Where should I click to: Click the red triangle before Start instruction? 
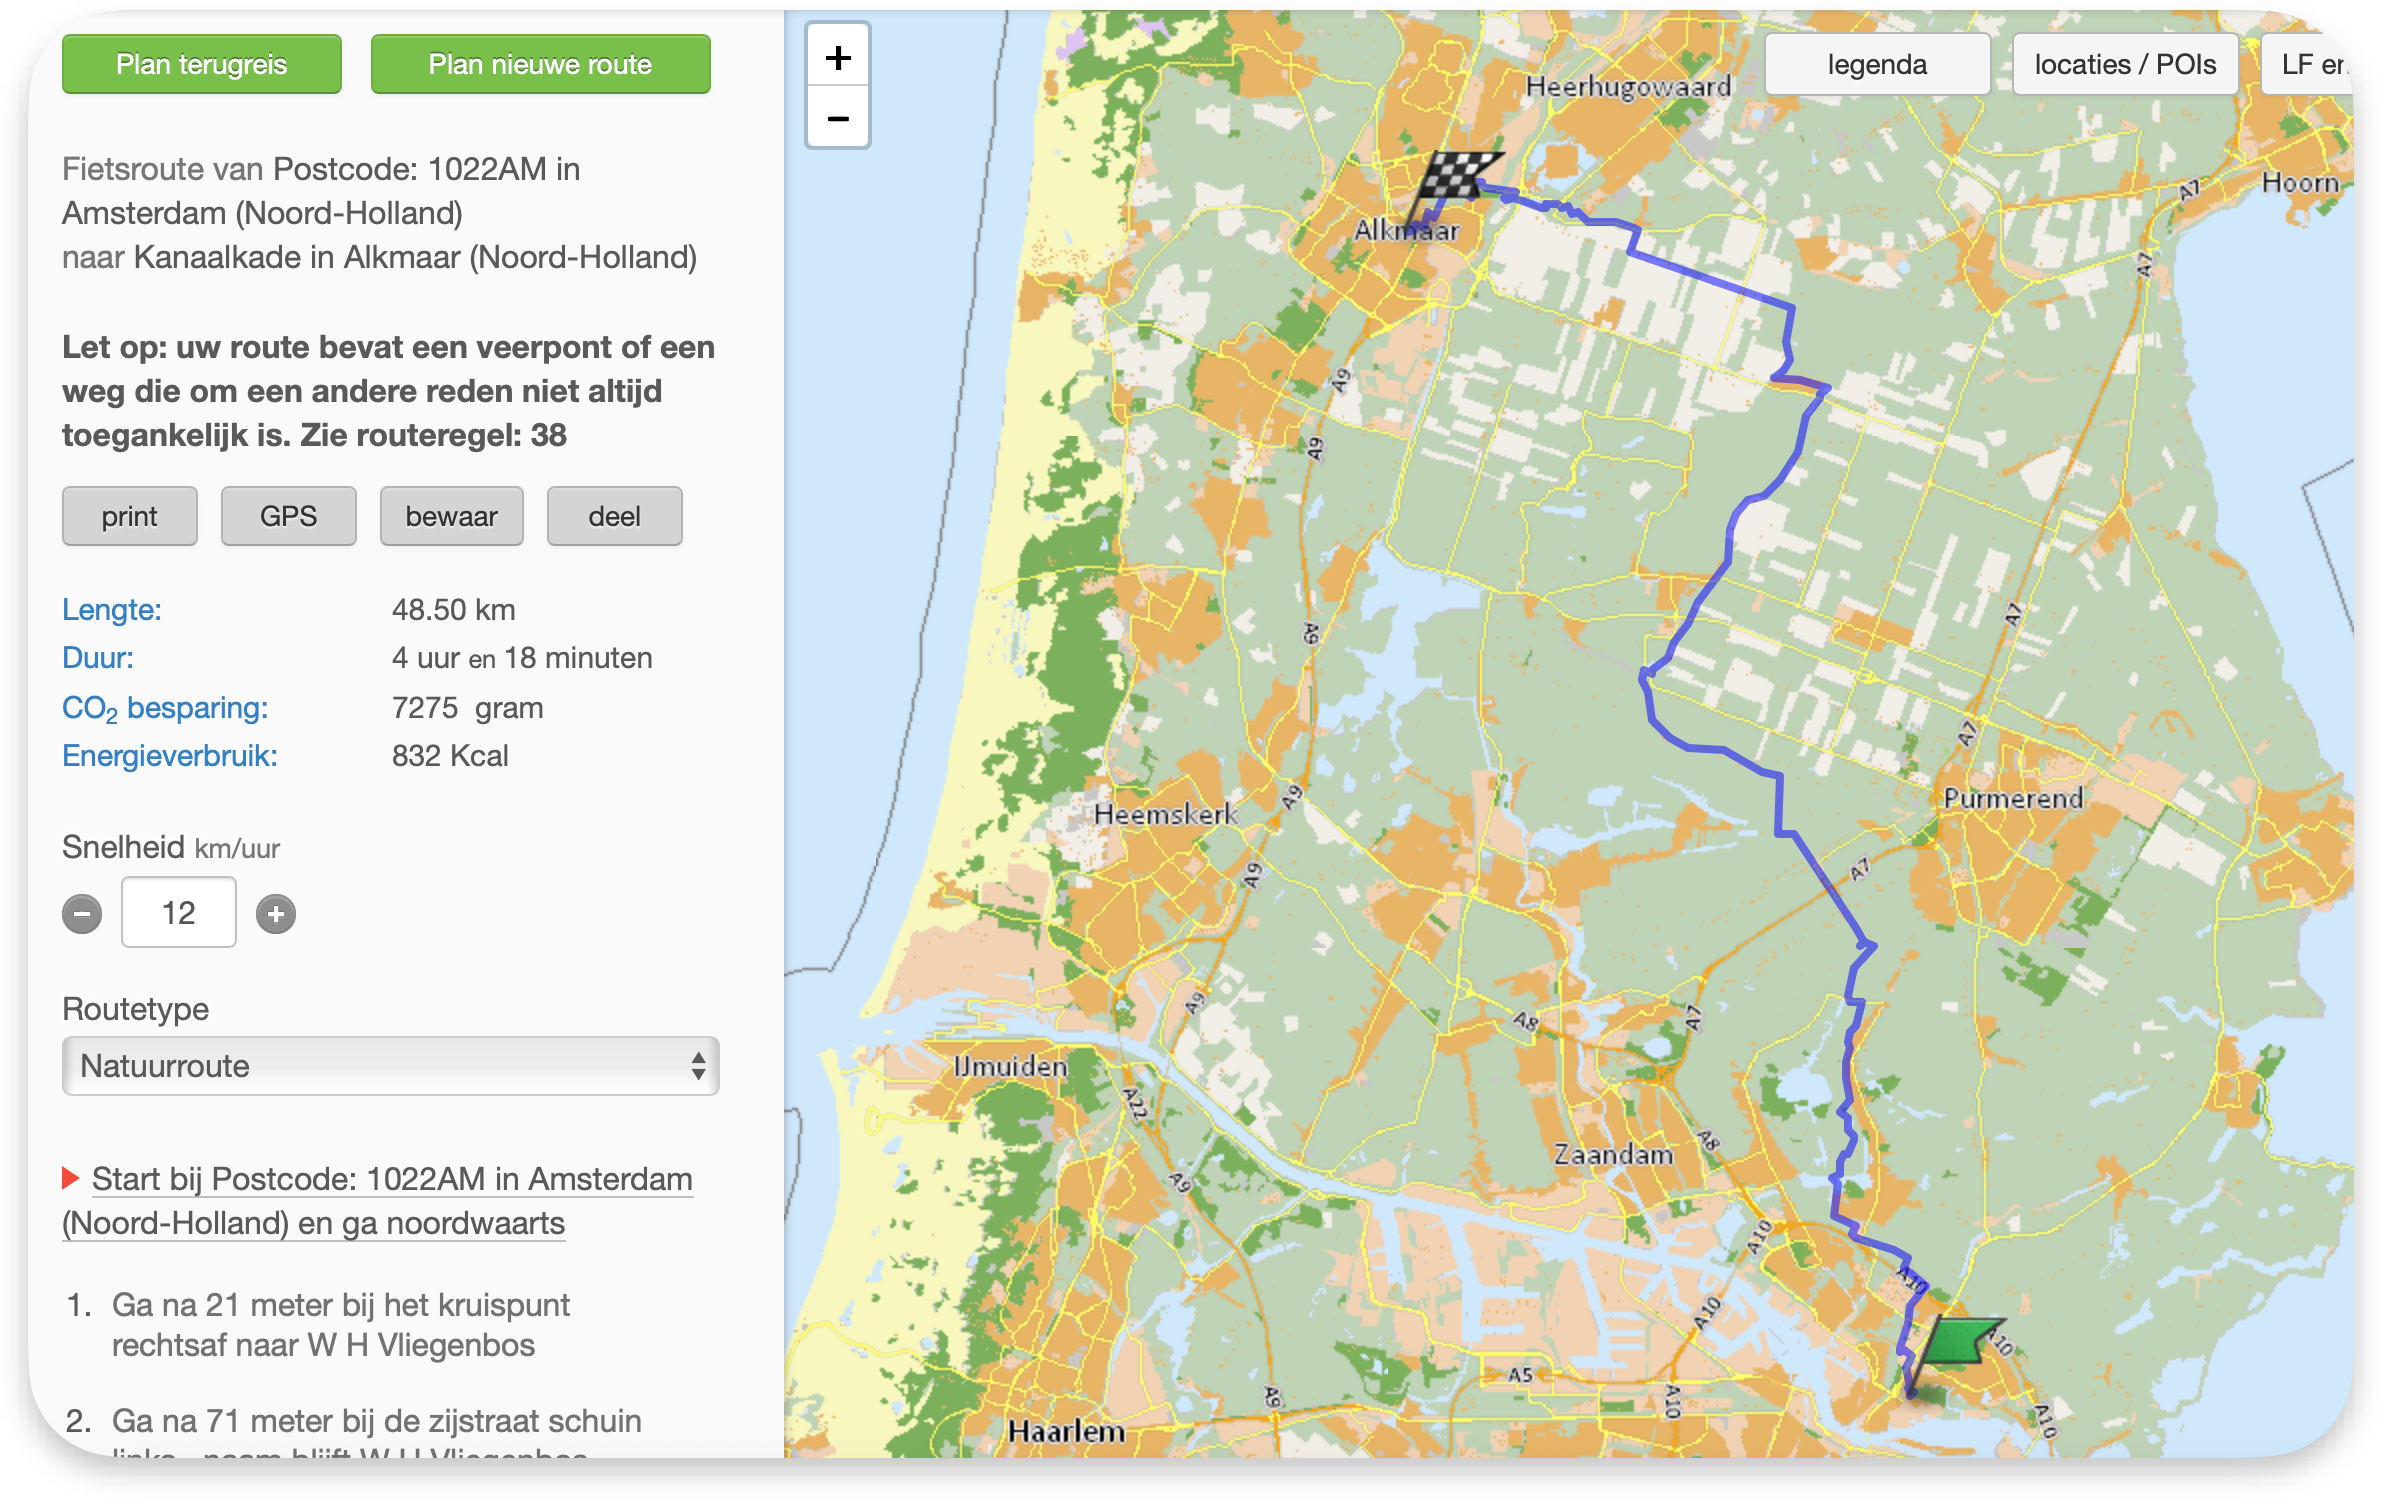coord(70,1178)
